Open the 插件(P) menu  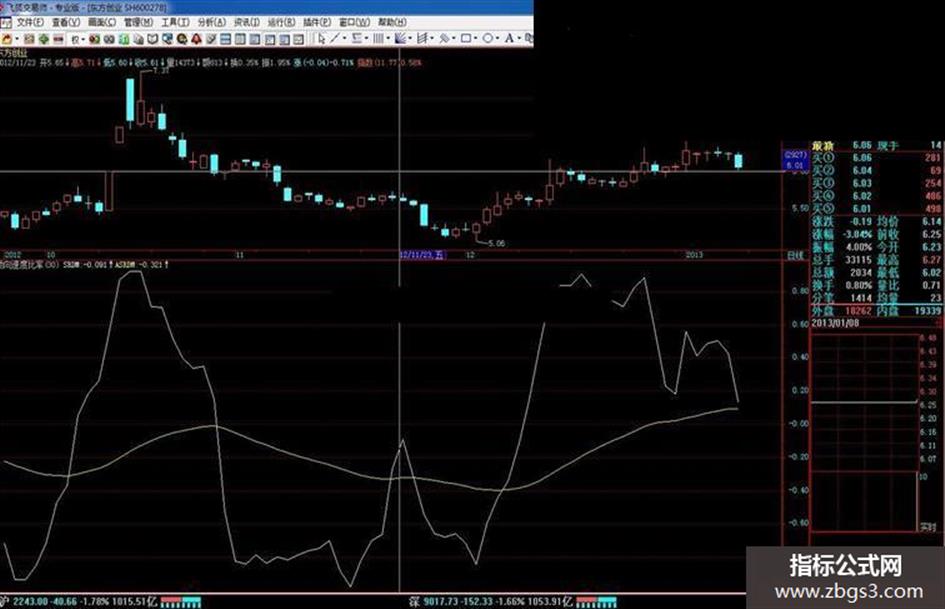click(x=316, y=22)
